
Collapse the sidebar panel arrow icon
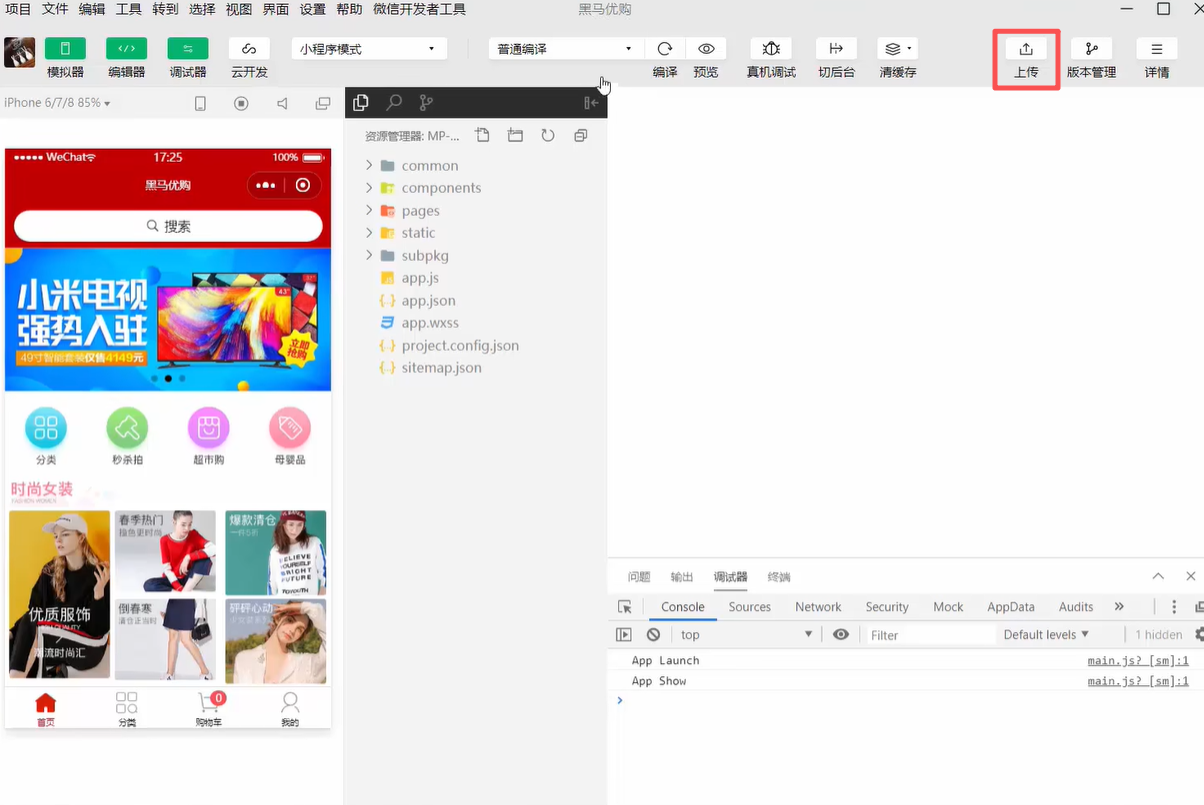591,103
